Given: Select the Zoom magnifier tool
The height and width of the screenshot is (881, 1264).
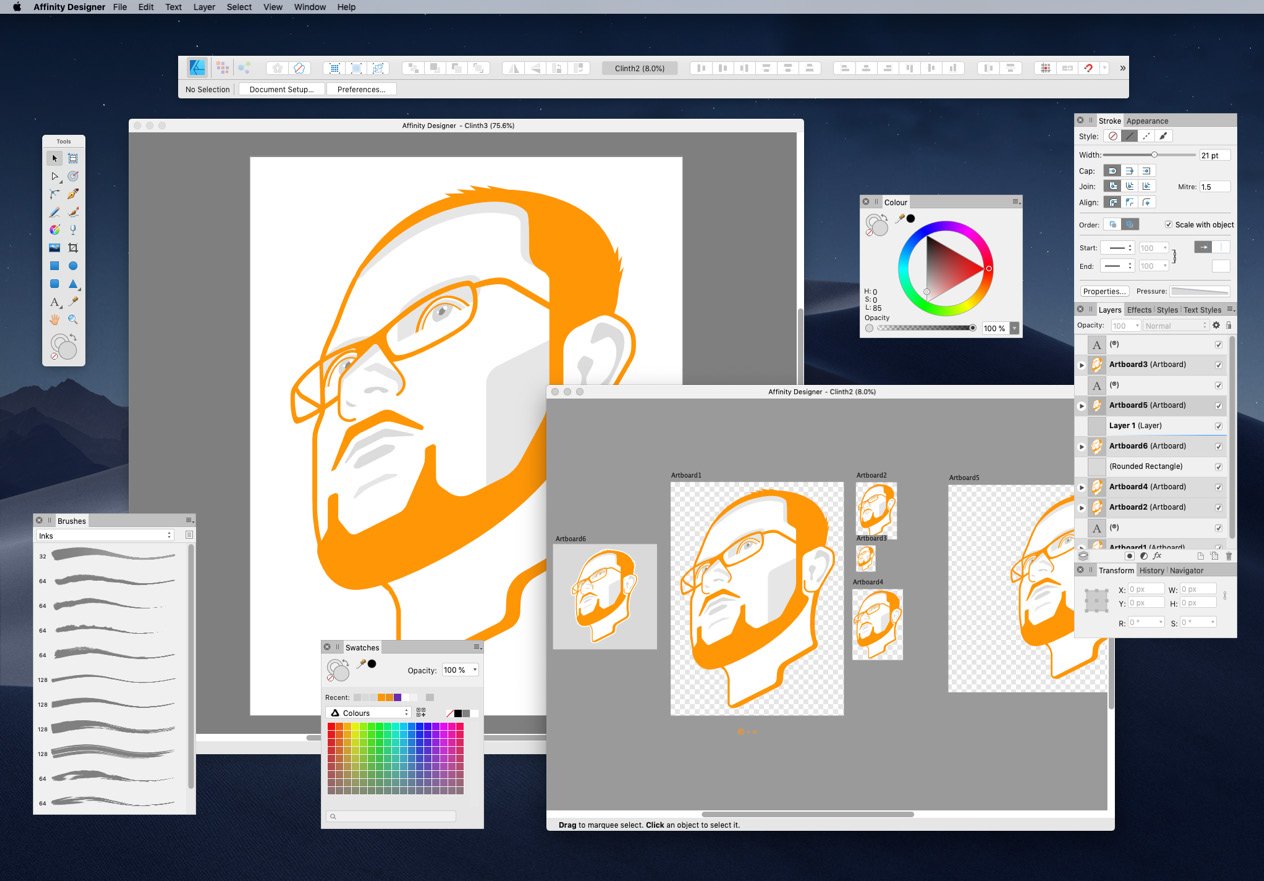Looking at the screenshot, I should (73, 320).
